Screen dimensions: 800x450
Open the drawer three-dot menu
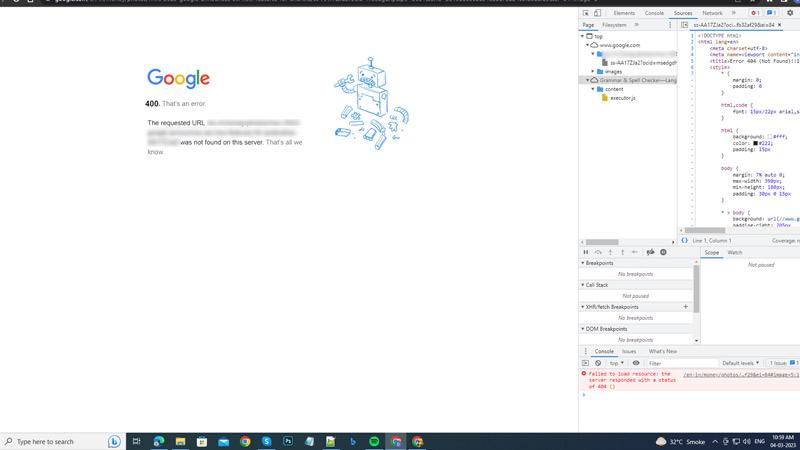(585, 352)
